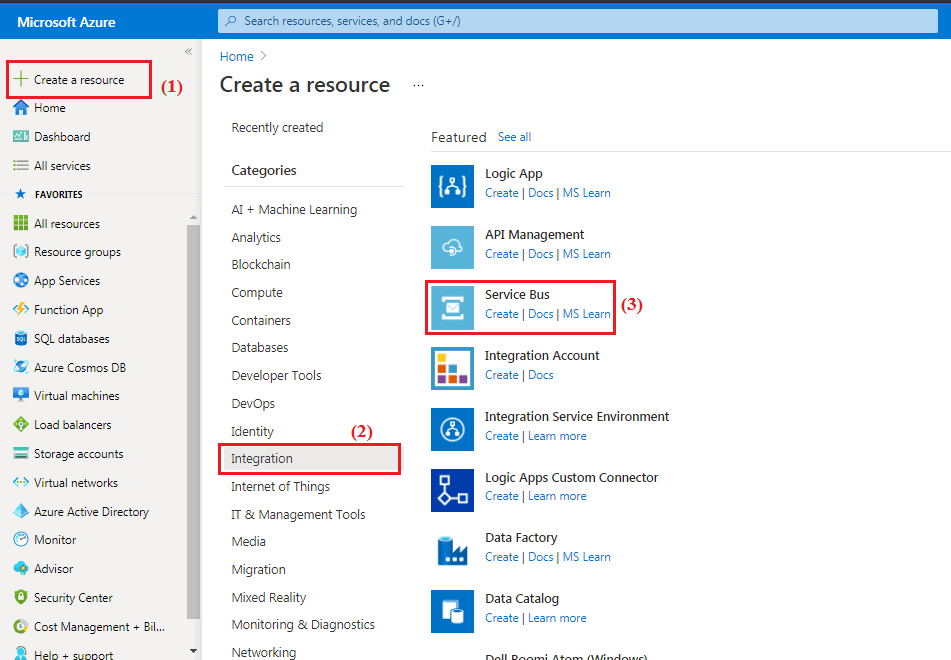Open Create link under Service Bus
The width and height of the screenshot is (951, 660).
point(501,313)
